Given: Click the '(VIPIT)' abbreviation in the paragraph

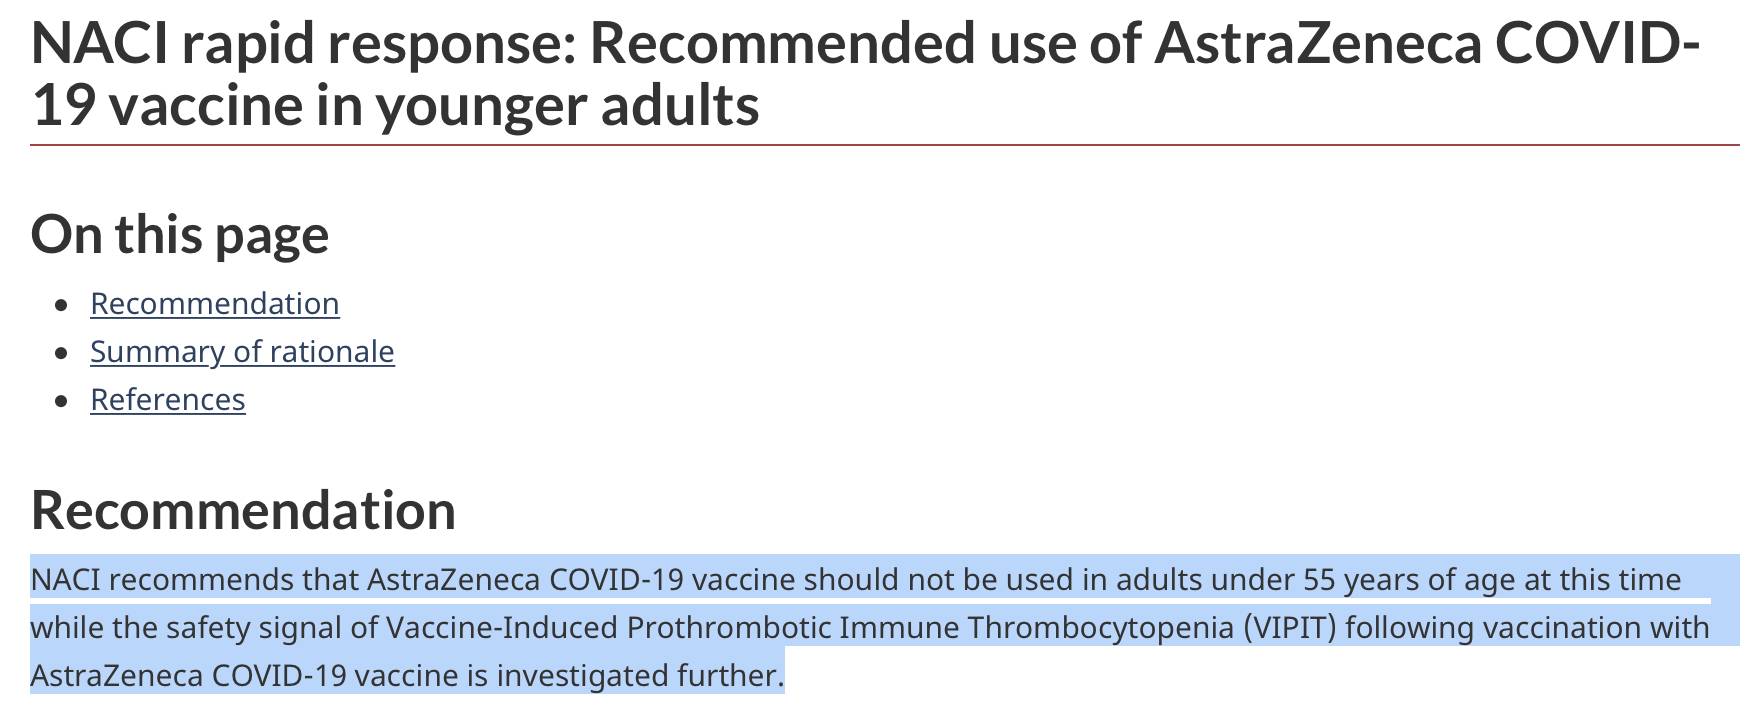Looking at the screenshot, I should (x=1289, y=627).
